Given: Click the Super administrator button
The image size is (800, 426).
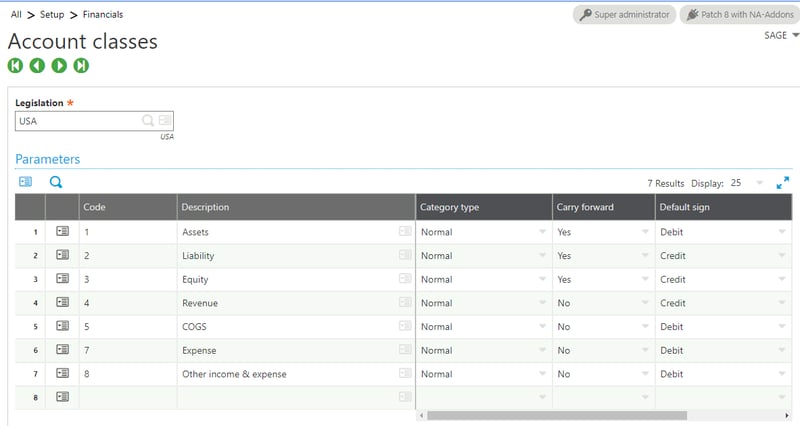Looking at the screenshot, I should click(623, 15).
